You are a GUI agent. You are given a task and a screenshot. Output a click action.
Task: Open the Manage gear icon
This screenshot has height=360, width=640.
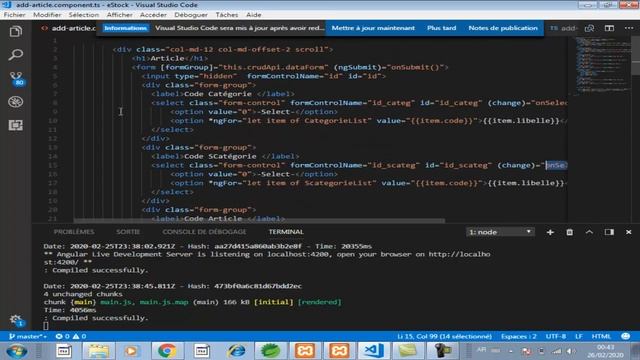coord(16,320)
